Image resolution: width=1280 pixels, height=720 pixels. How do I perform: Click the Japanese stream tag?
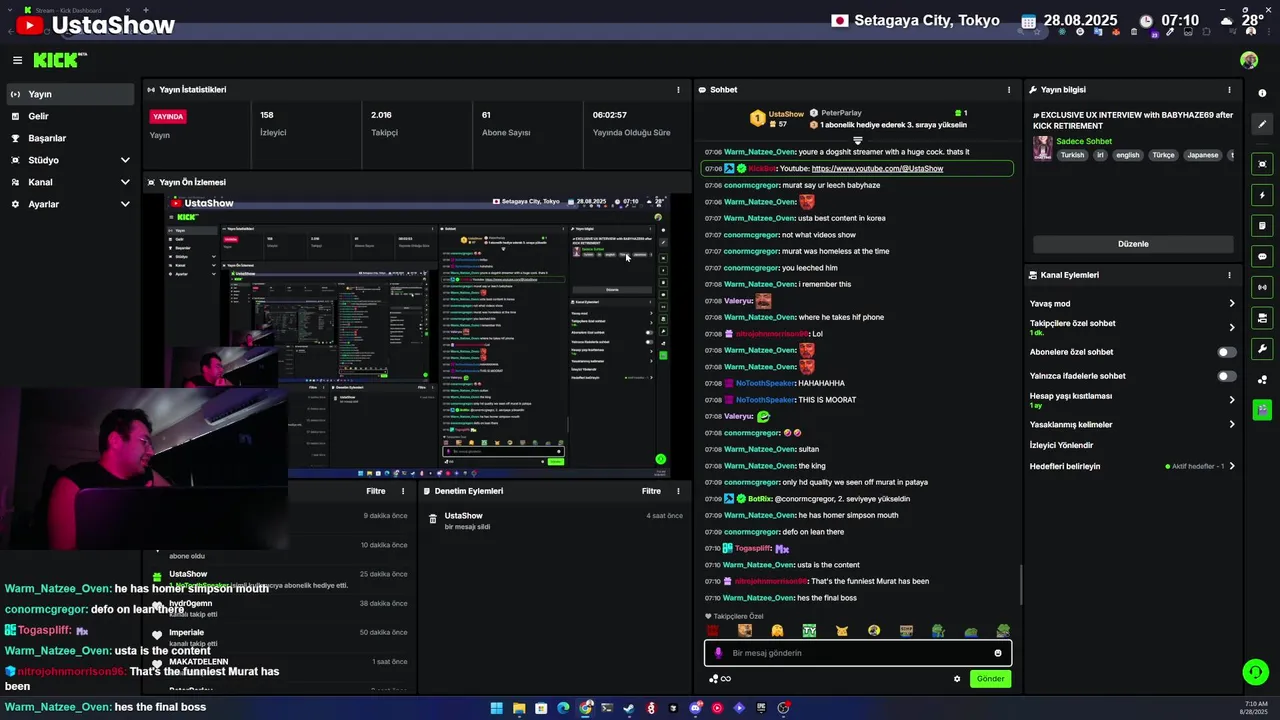click(1202, 156)
